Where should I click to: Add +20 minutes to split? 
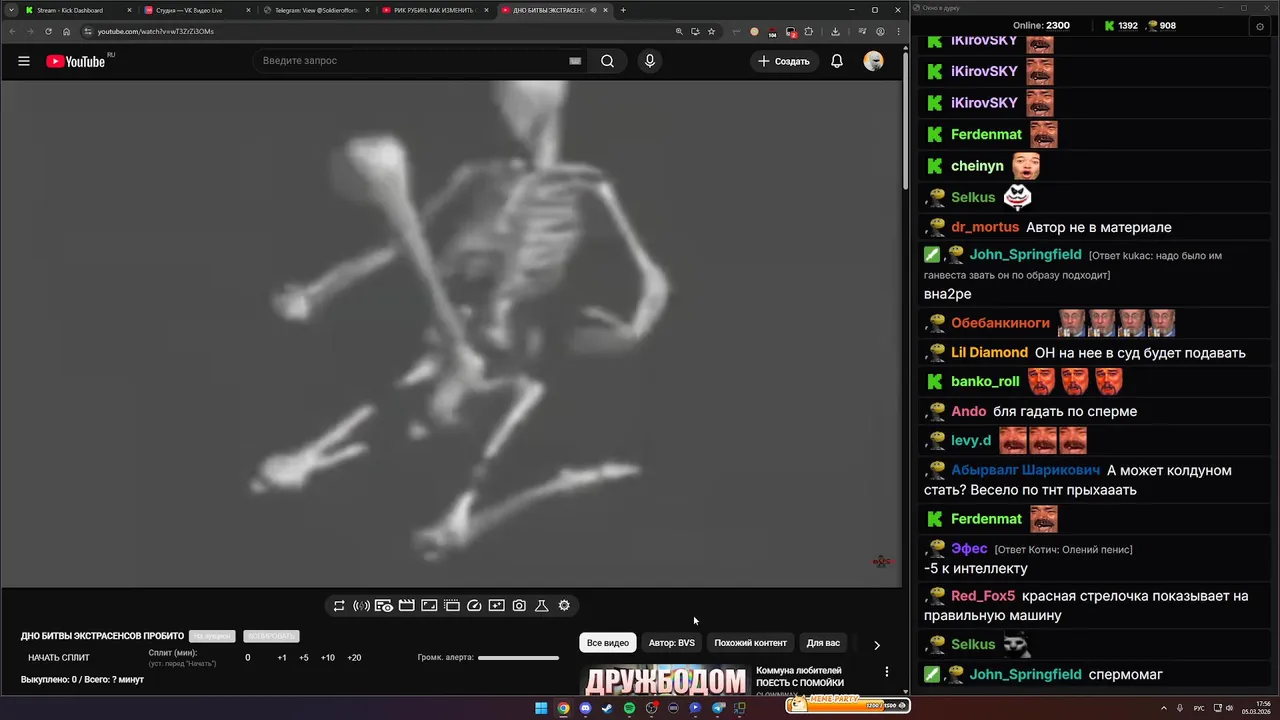tap(354, 658)
